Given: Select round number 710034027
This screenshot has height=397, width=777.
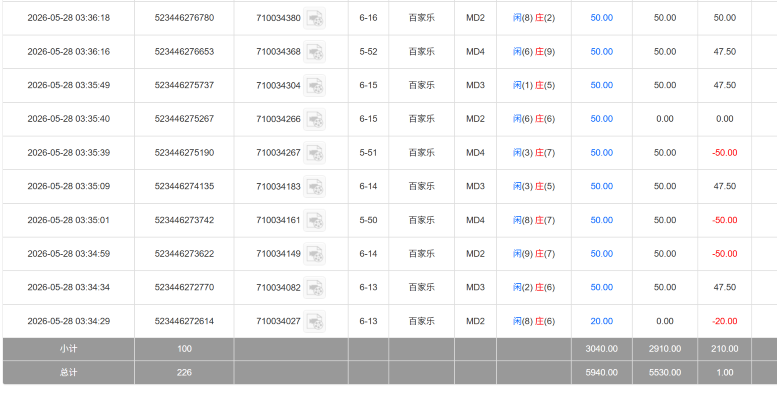Looking at the screenshot, I should pyautogui.click(x=278, y=322).
